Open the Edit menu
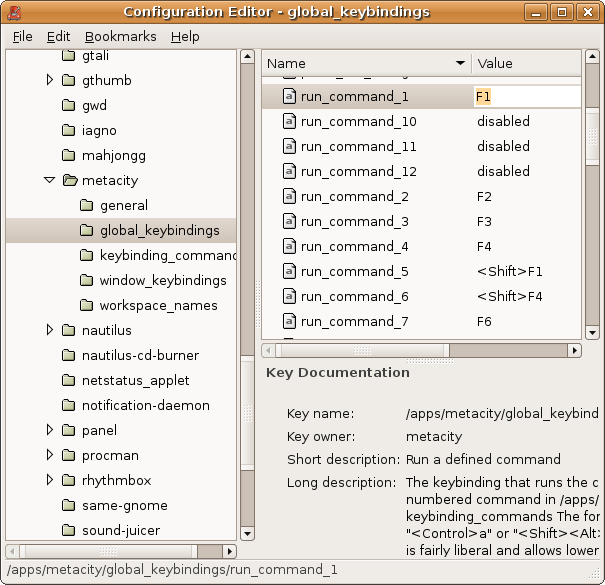This screenshot has height=585, width=605. (58, 36)
